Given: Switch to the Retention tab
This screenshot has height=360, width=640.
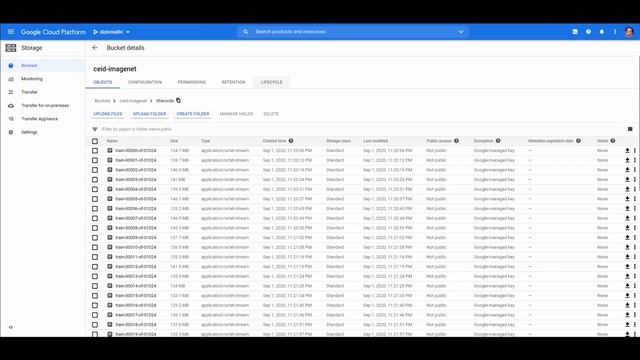Looking at the screenshot, I should [233, 82].
